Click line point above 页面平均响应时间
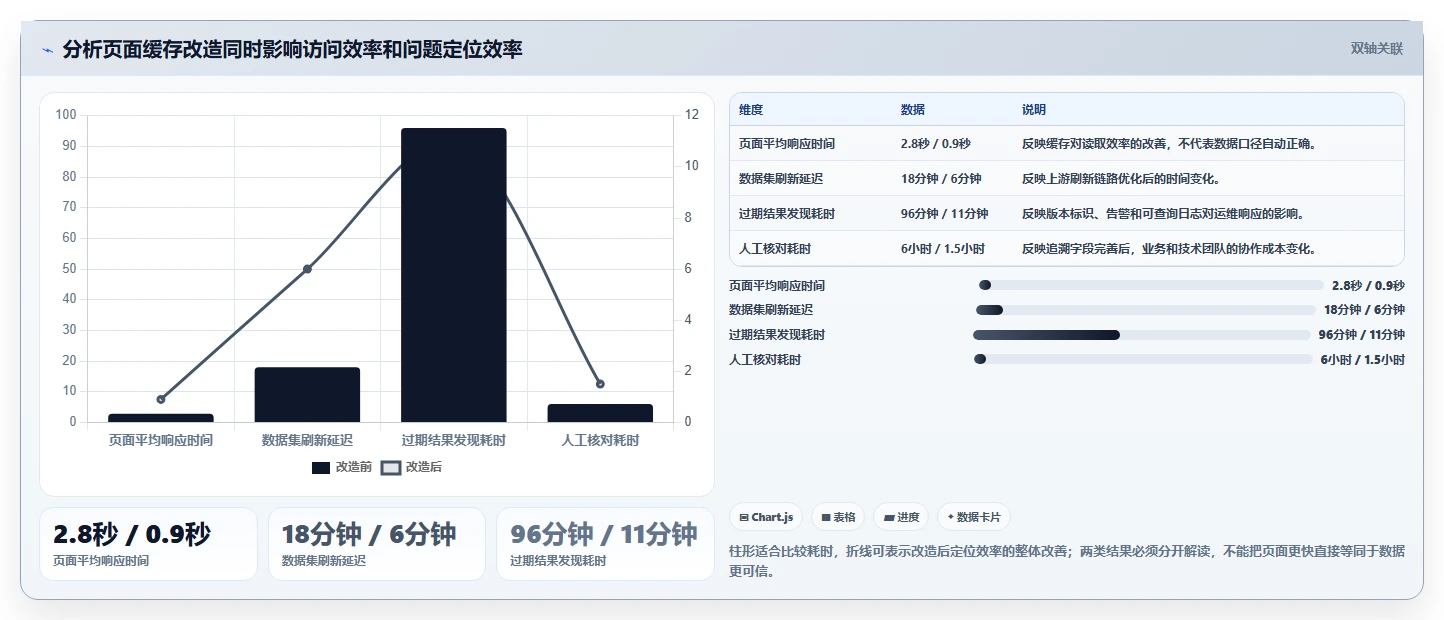Viewport: 1444px width, 620px height. (x=161, y=399)
